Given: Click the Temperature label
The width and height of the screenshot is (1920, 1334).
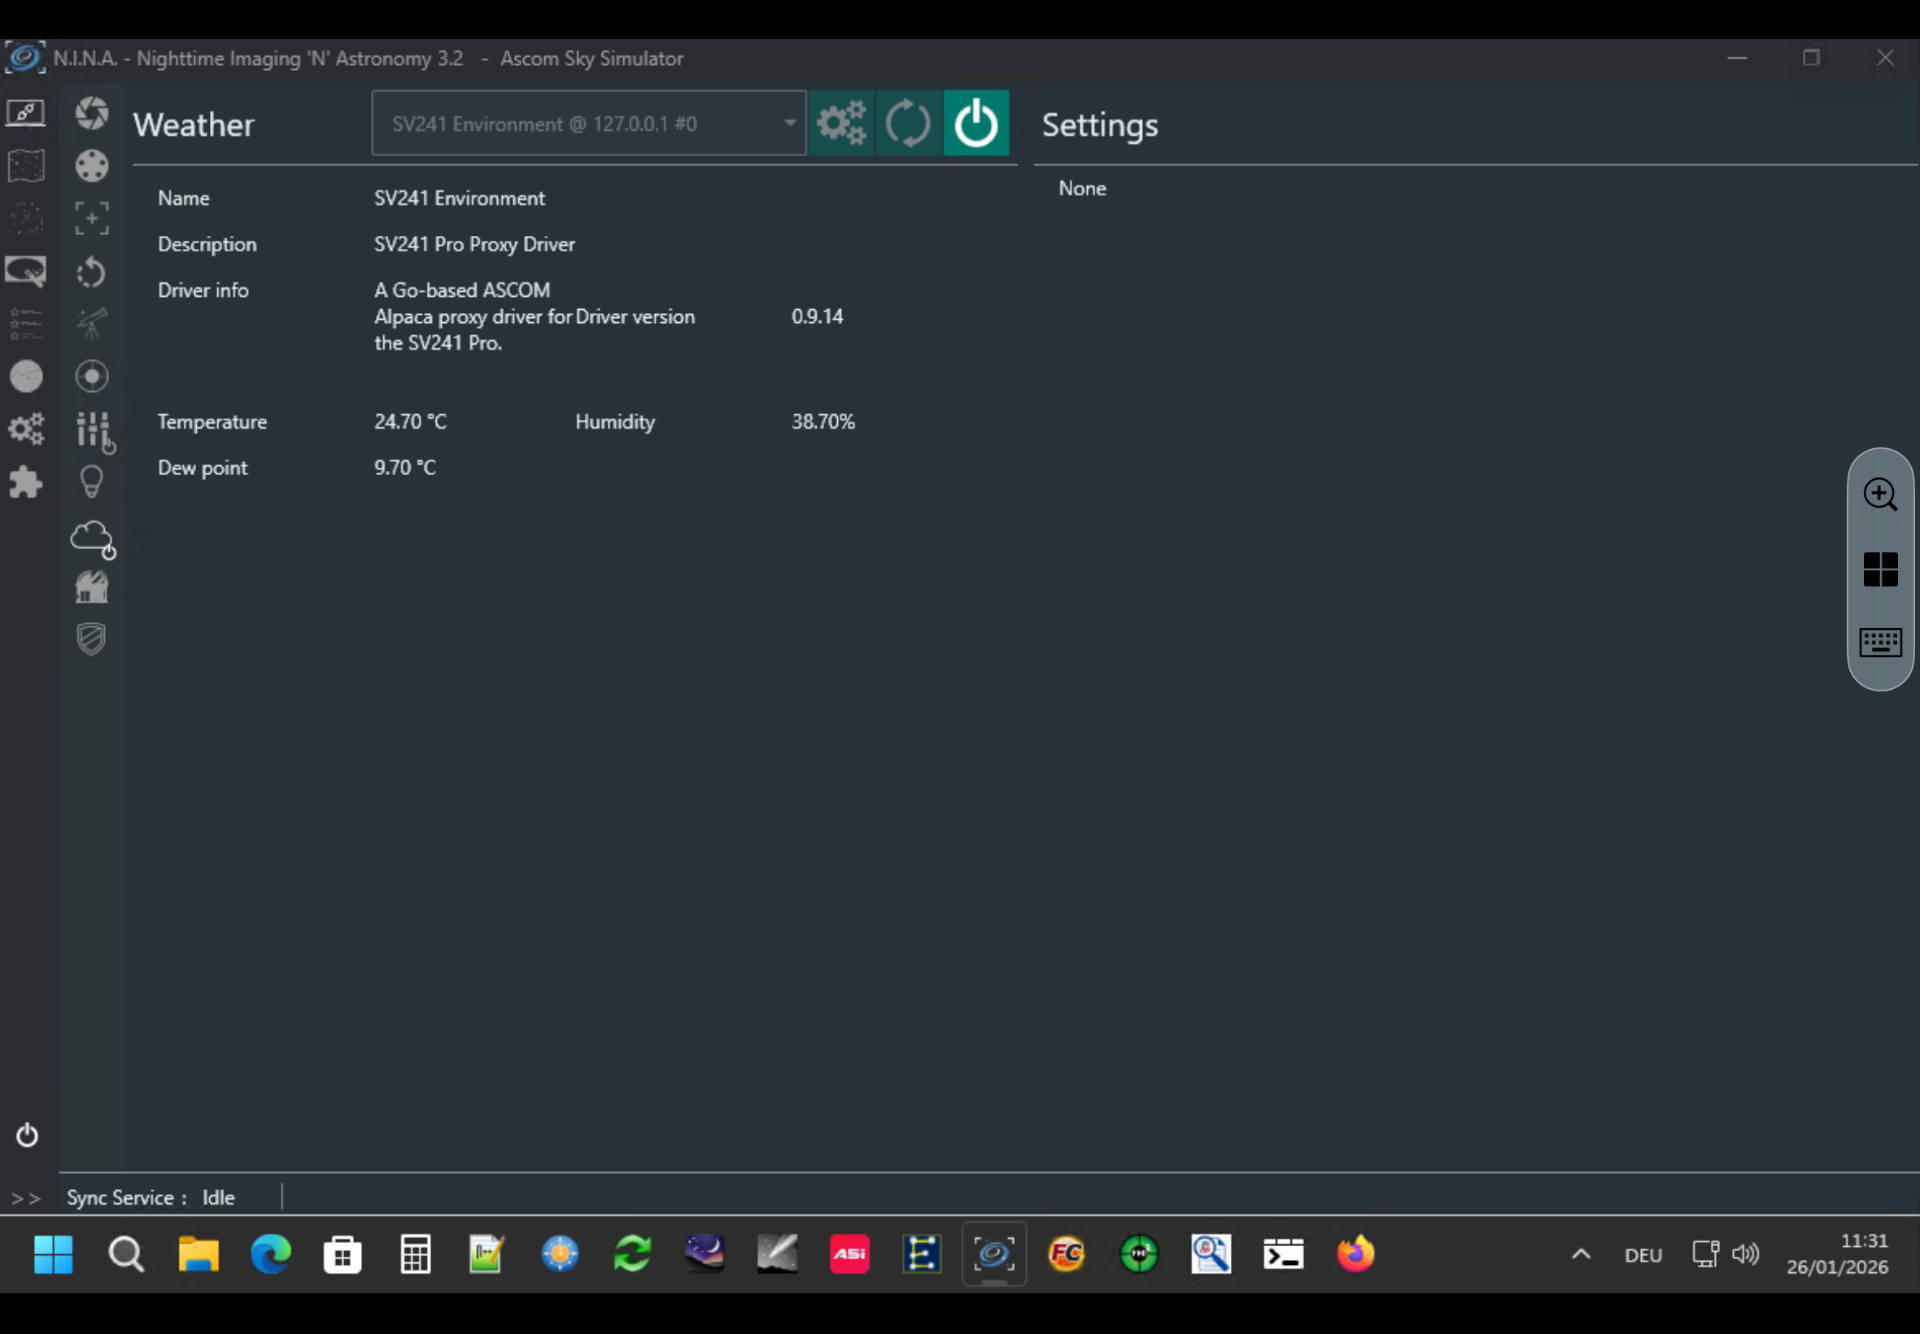Looking at the screenshot, I should pyautogui.click(x=212, y=422).
